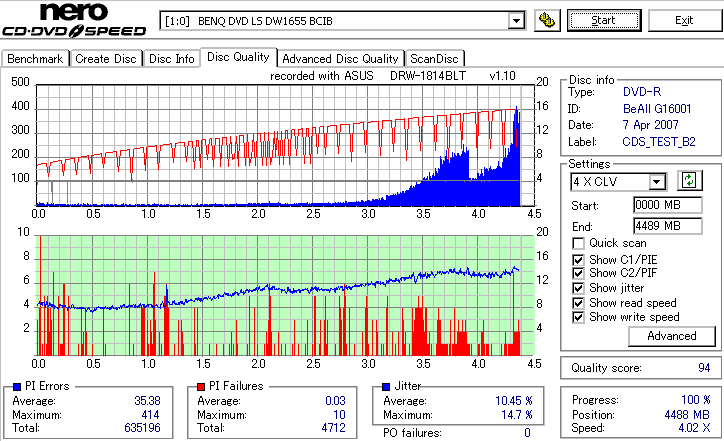The width and height of the screenshot is (724, 441).
Task: Click the Start position field 0000 MB
Action: (668, 205)
